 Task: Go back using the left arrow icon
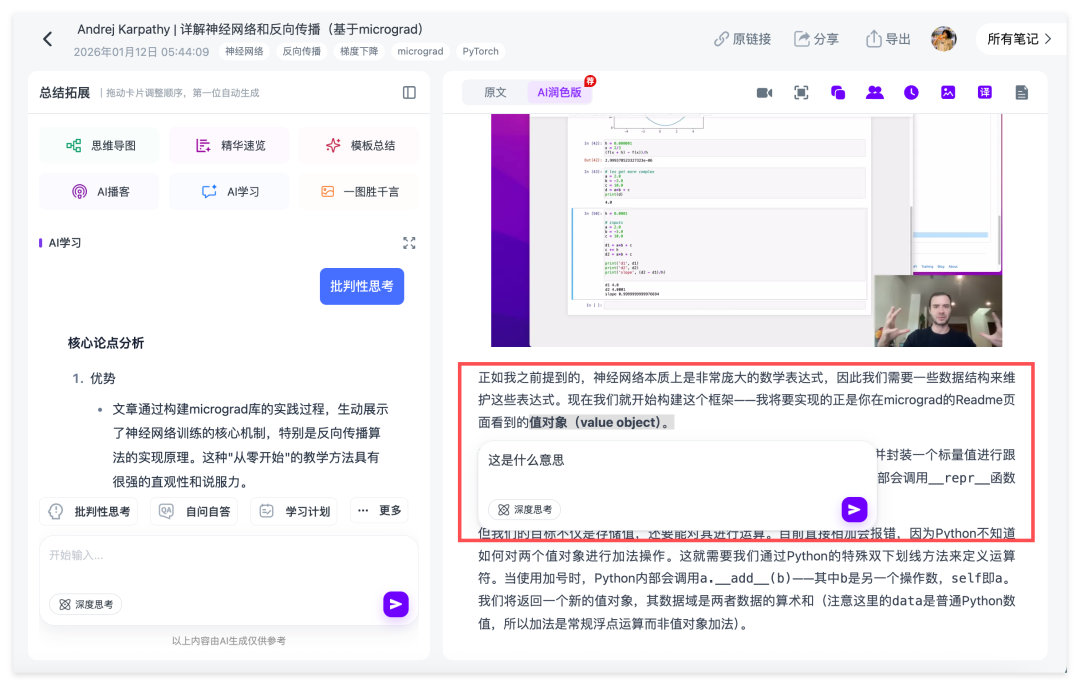point(48,39)
